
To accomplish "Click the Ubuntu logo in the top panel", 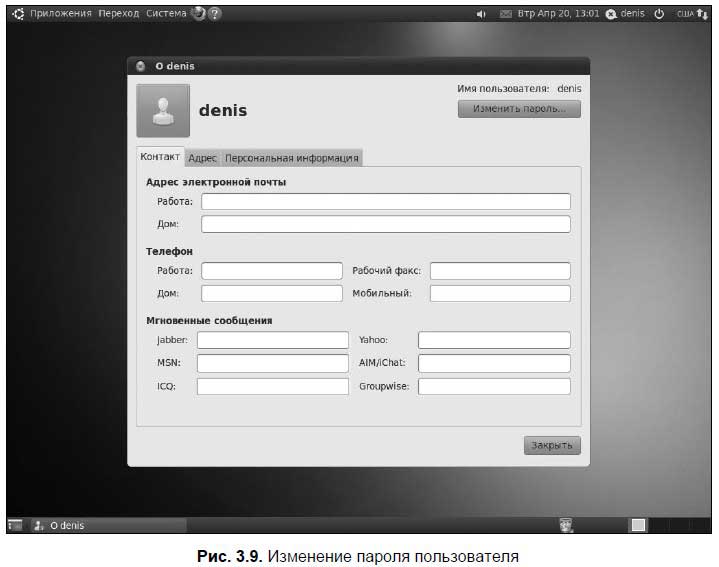I will (17, 14).
